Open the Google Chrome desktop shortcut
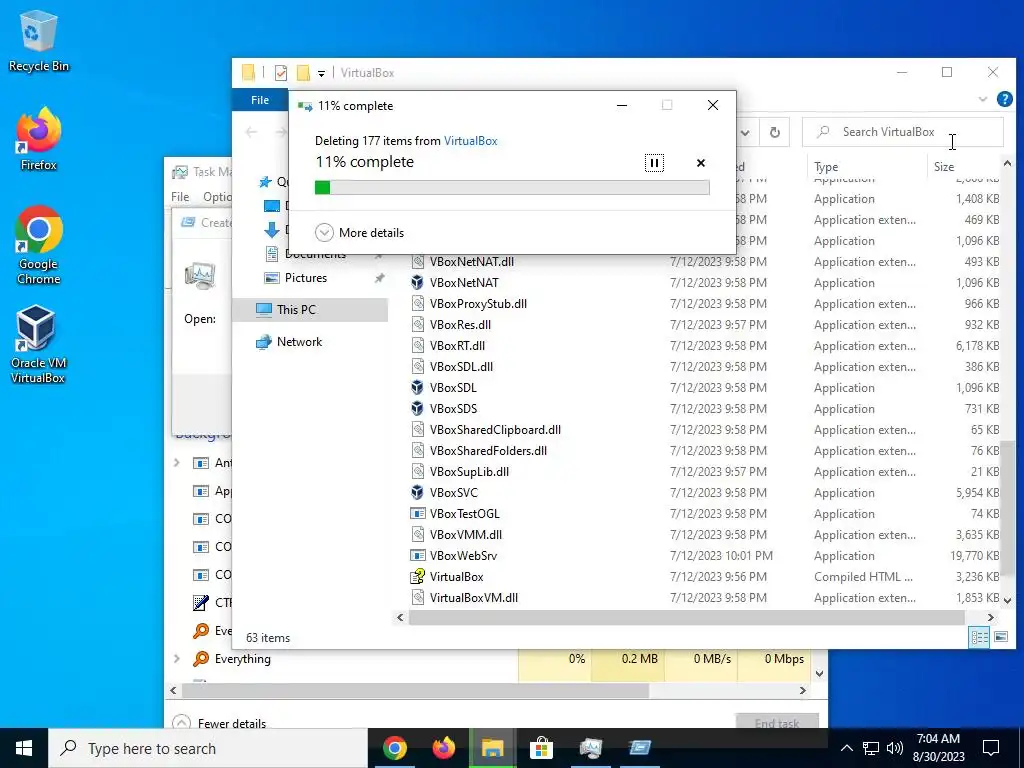 [39, 245]
